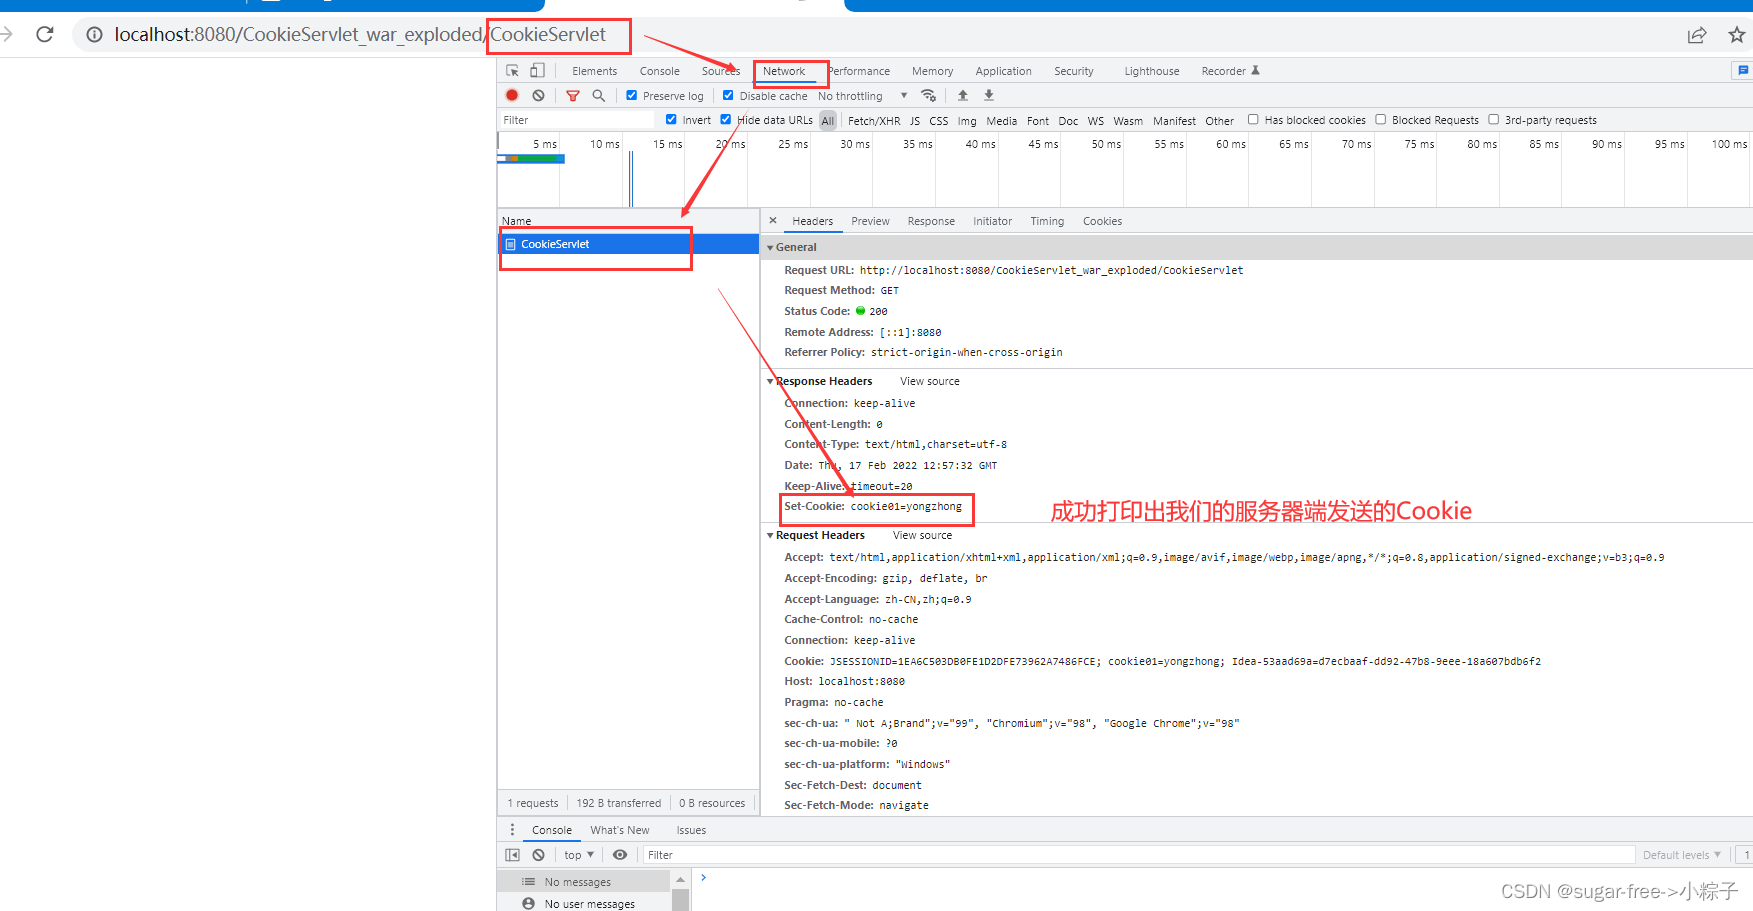The image size is (1753, 911).
Task: Click View source for Request Headers
Action: pos(922,535)
